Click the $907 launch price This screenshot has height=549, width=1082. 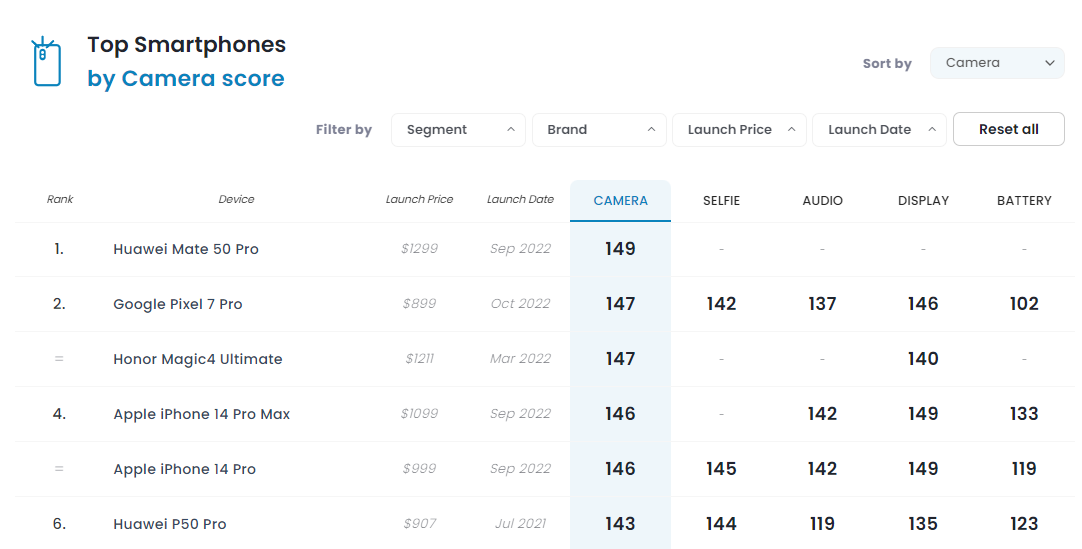click(x=420, y=524)
